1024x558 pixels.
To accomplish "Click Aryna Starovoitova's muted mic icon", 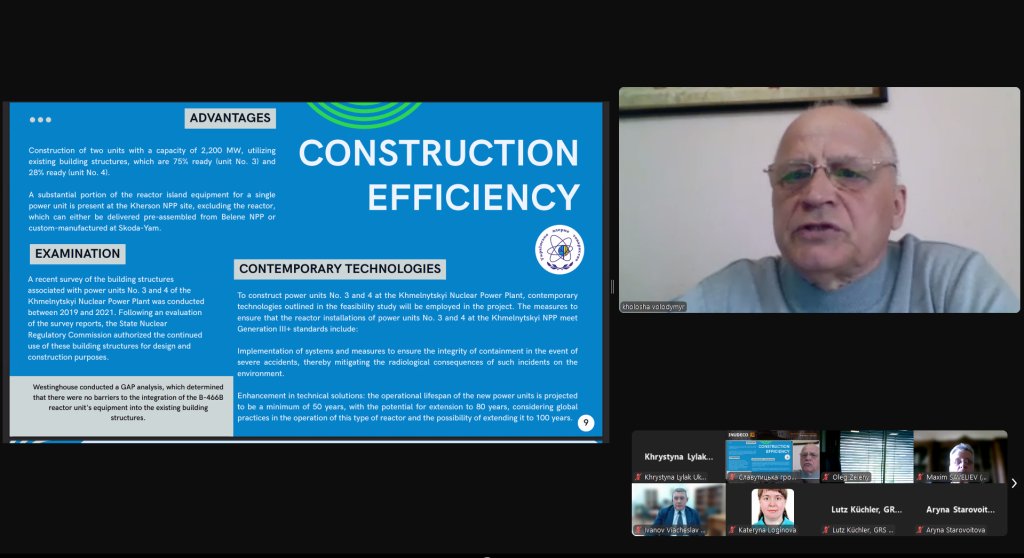I will point(919,530).
